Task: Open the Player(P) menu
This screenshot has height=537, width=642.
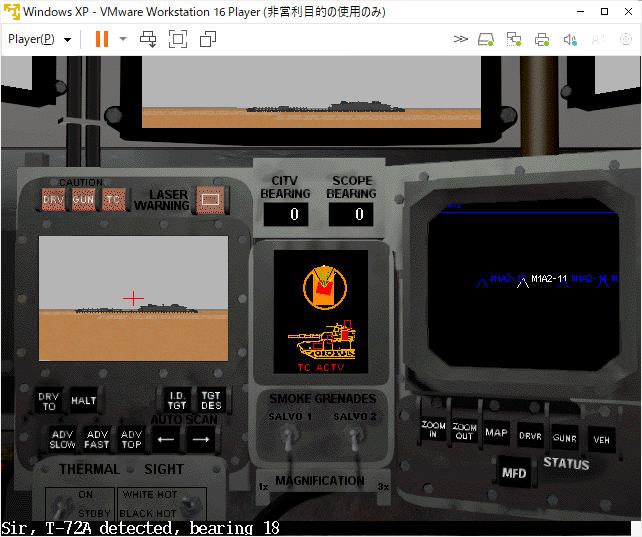Action: pos(39,39)
